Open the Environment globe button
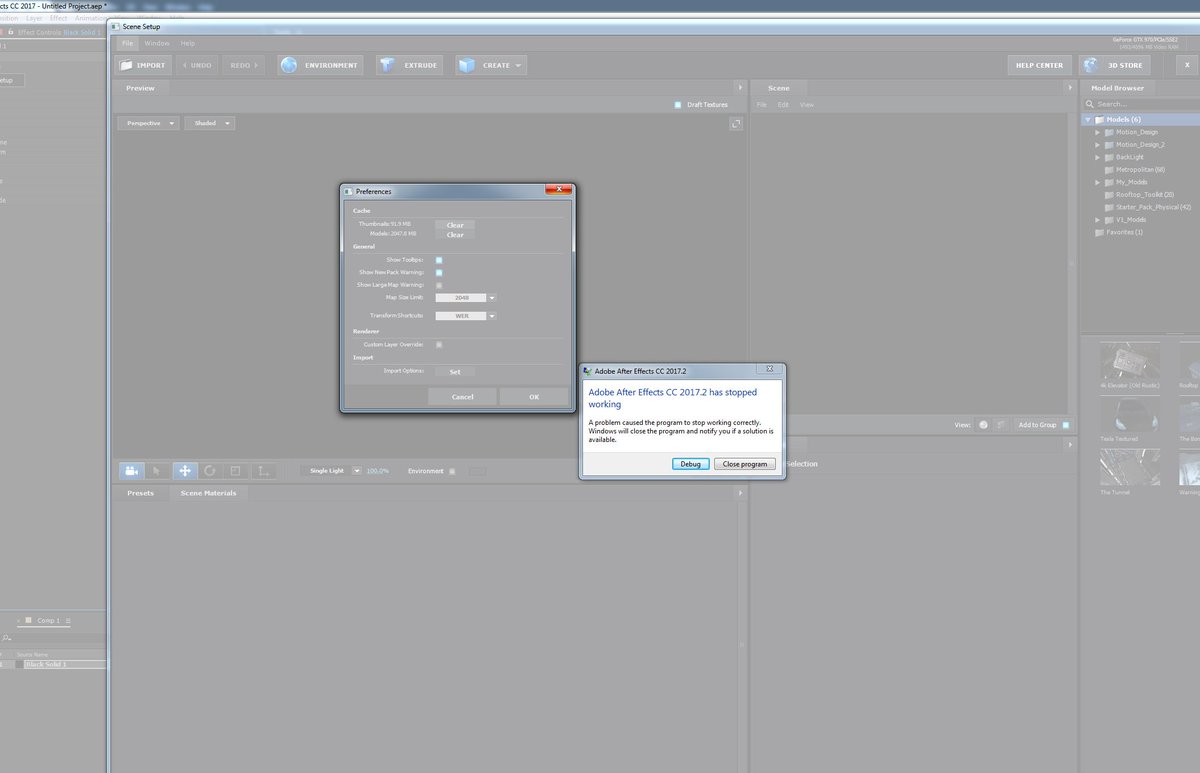1200x773 pixels. [x=320, y=65]
